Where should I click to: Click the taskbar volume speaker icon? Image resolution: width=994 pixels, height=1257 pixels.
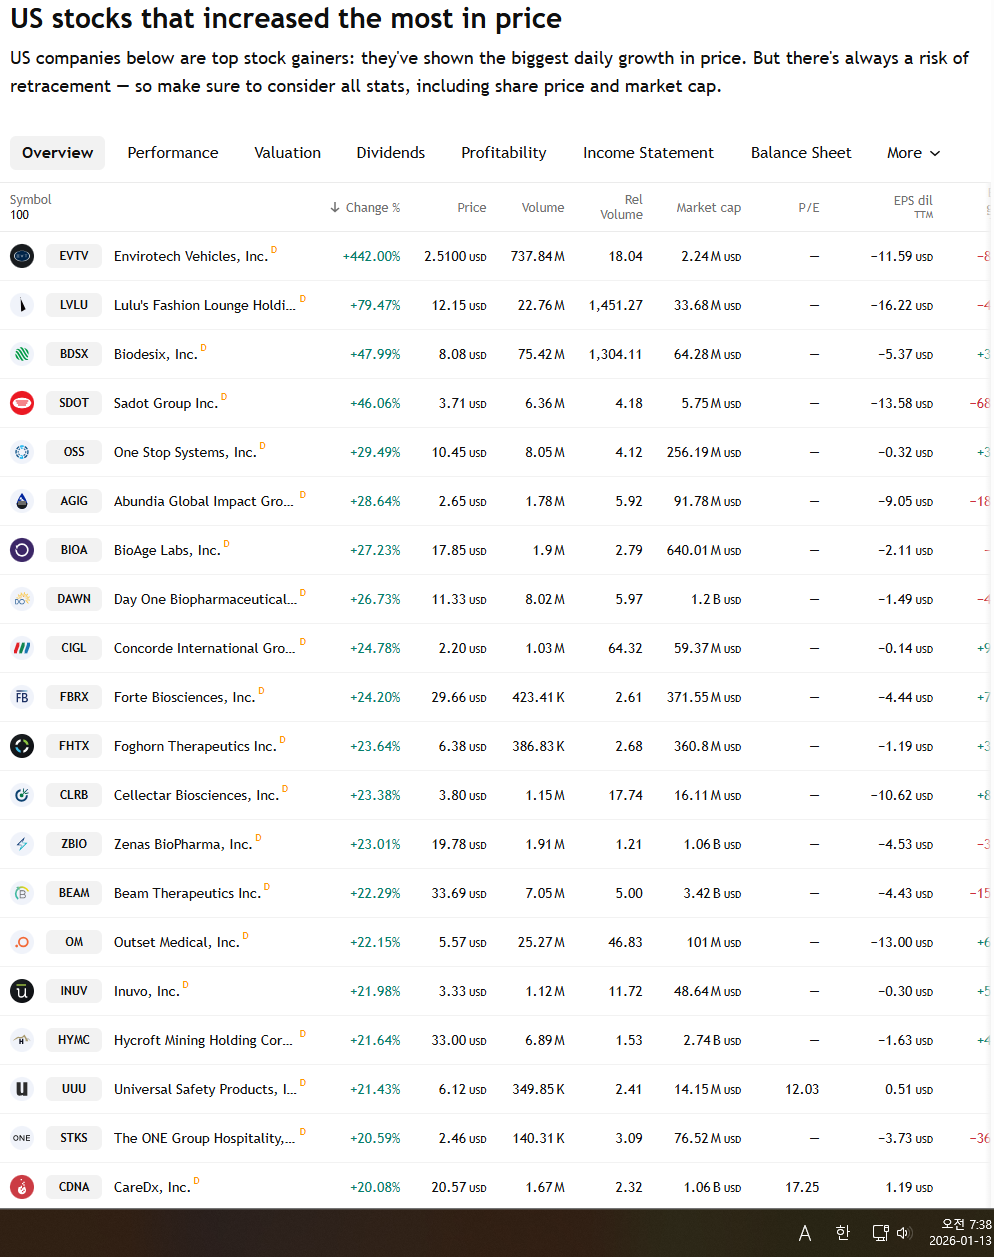coord(904,1233)
